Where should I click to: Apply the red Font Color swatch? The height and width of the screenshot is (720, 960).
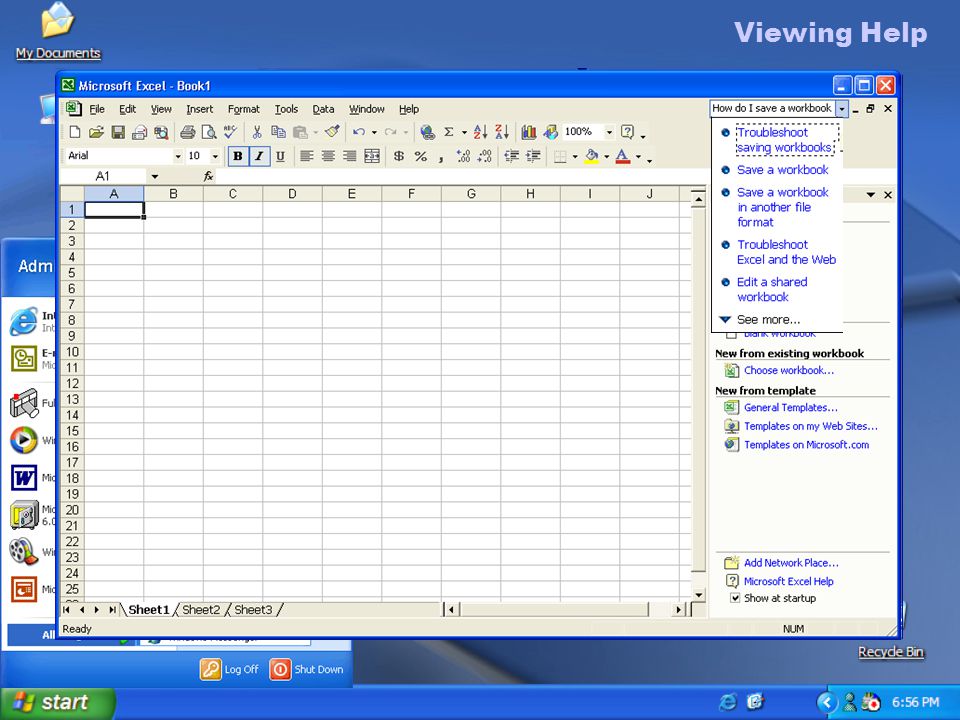point(623,156)
